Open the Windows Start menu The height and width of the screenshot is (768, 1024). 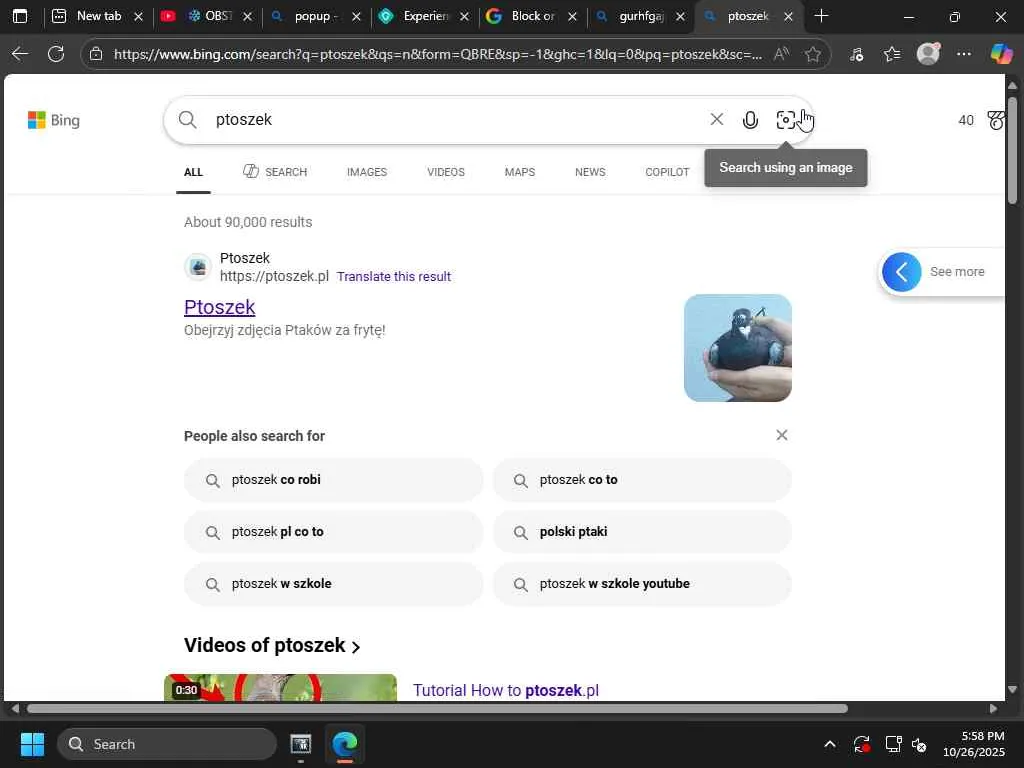tap(32, 744)
